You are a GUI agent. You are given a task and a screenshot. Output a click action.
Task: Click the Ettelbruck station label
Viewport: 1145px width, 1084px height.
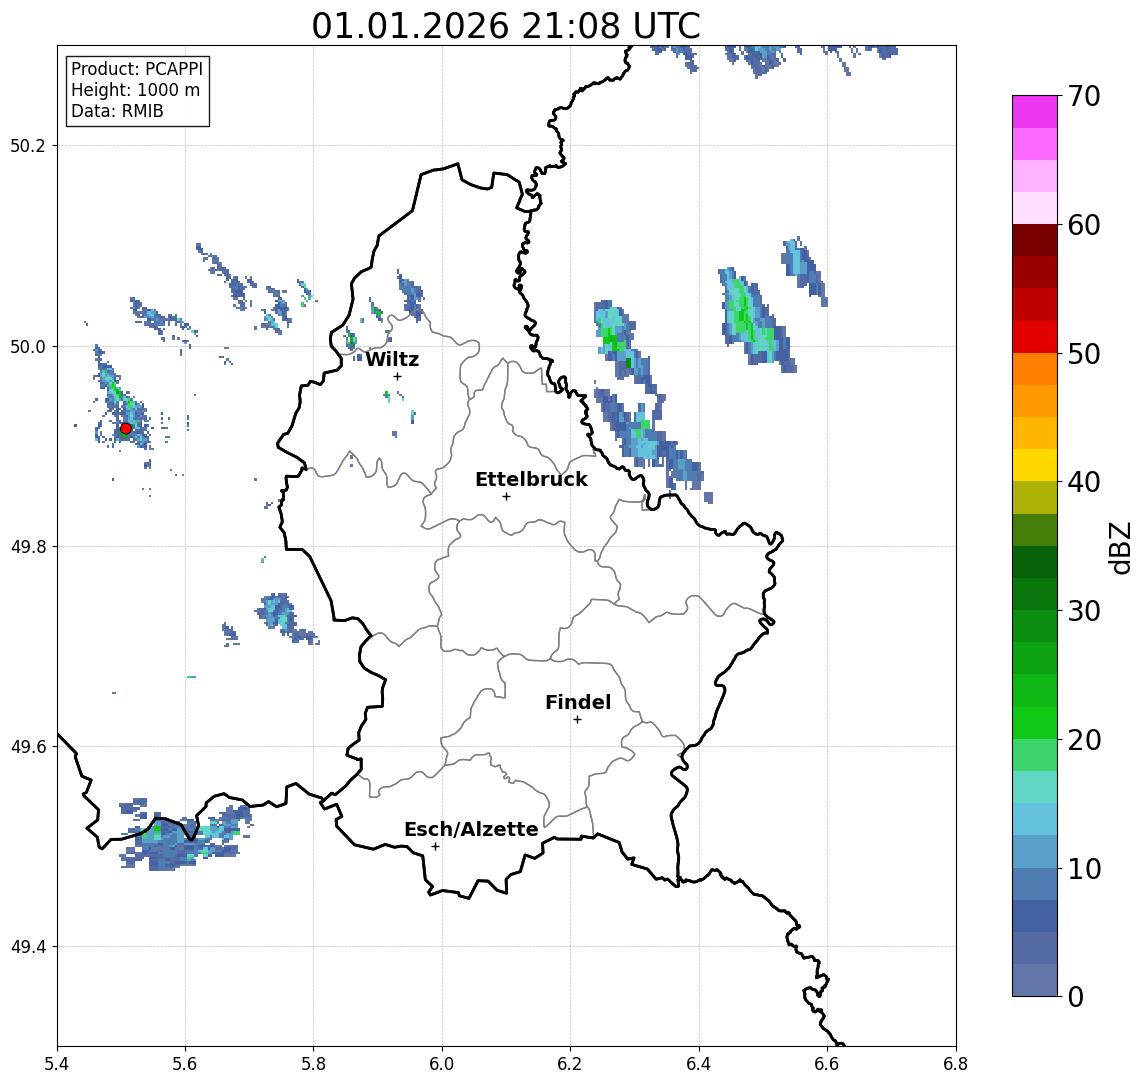[532, 479]
